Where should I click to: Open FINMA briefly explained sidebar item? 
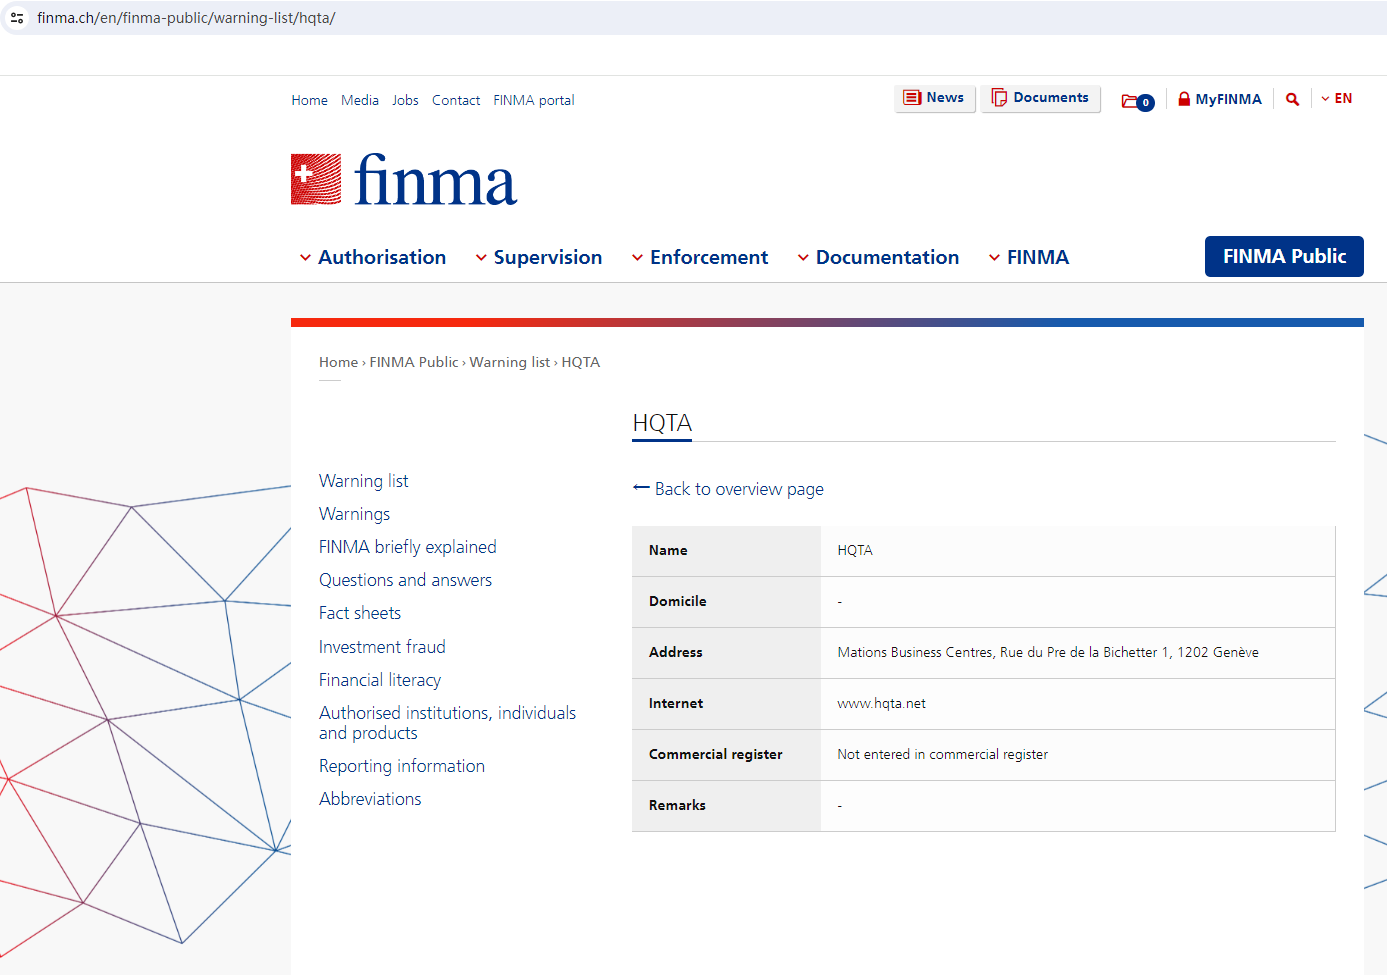(x=408, y=547)
